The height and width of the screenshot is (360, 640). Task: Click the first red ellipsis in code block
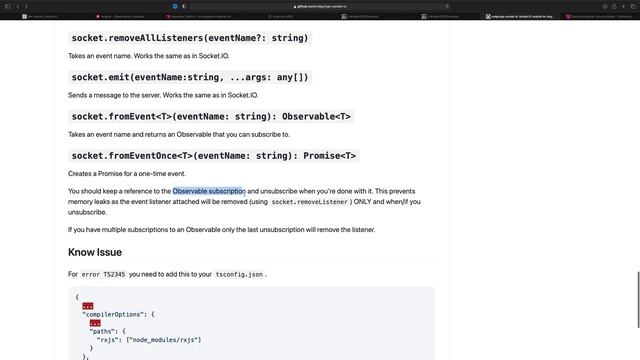point(88,306)
